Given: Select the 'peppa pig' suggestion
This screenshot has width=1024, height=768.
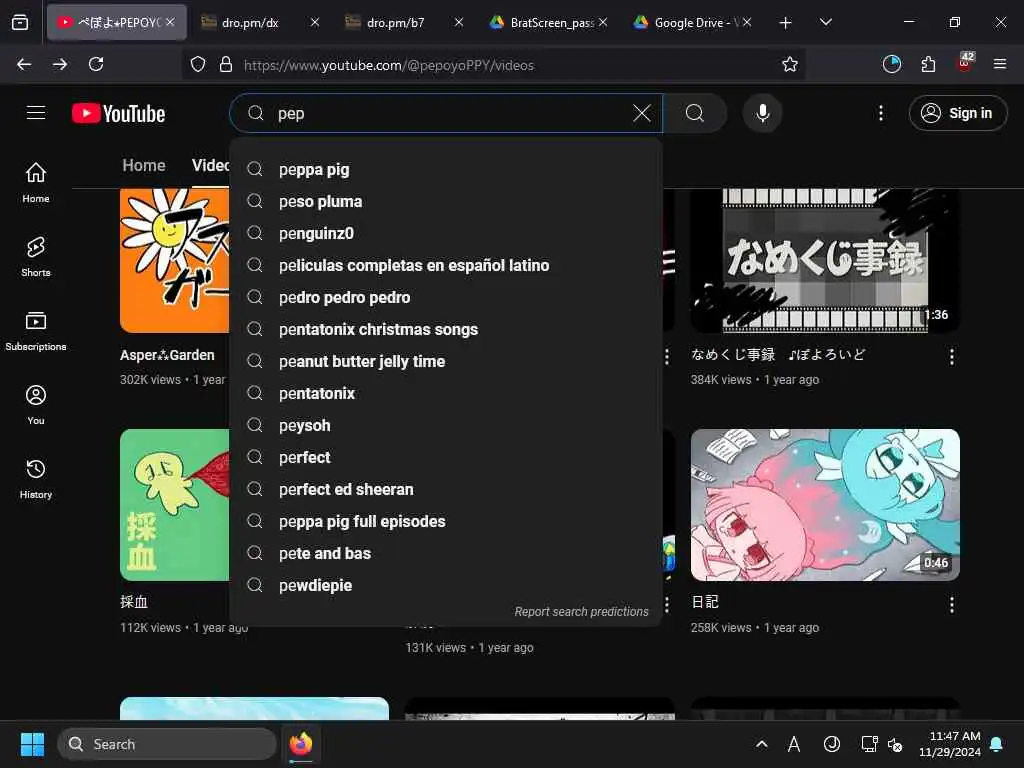Looking at the screenshot, I should [x=446, y=170].
